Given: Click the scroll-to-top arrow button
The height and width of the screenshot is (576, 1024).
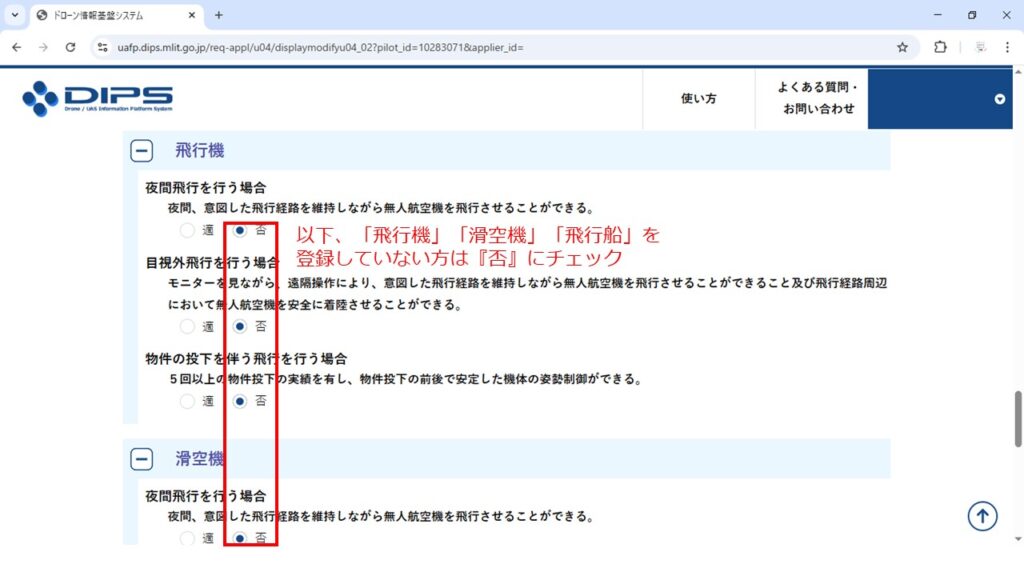Looking at the screenshot, I should (x=982, y=516).
